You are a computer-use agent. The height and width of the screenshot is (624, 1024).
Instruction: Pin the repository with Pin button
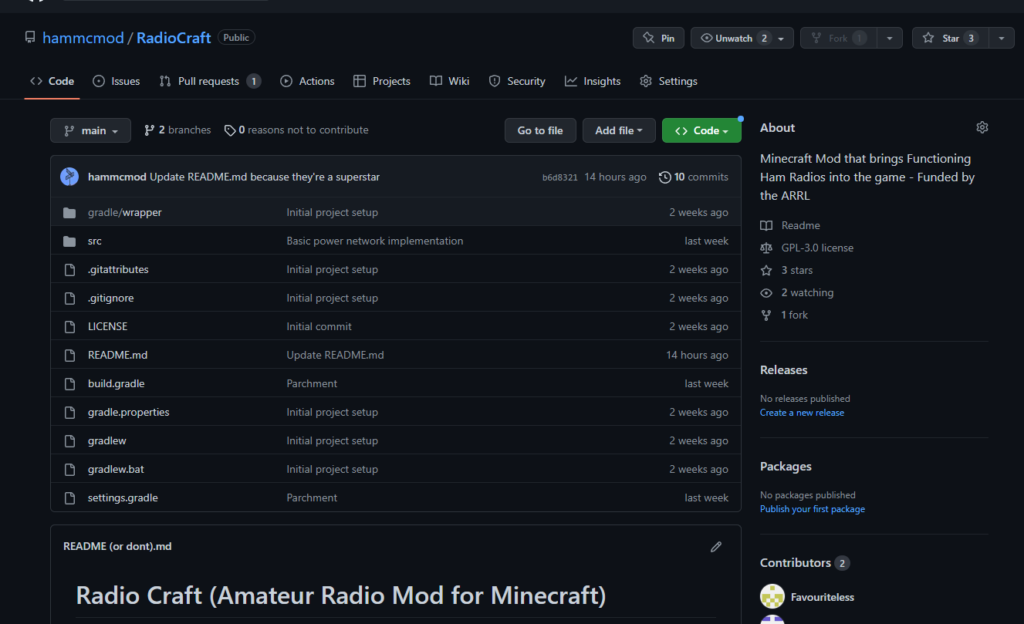(658, 38)
